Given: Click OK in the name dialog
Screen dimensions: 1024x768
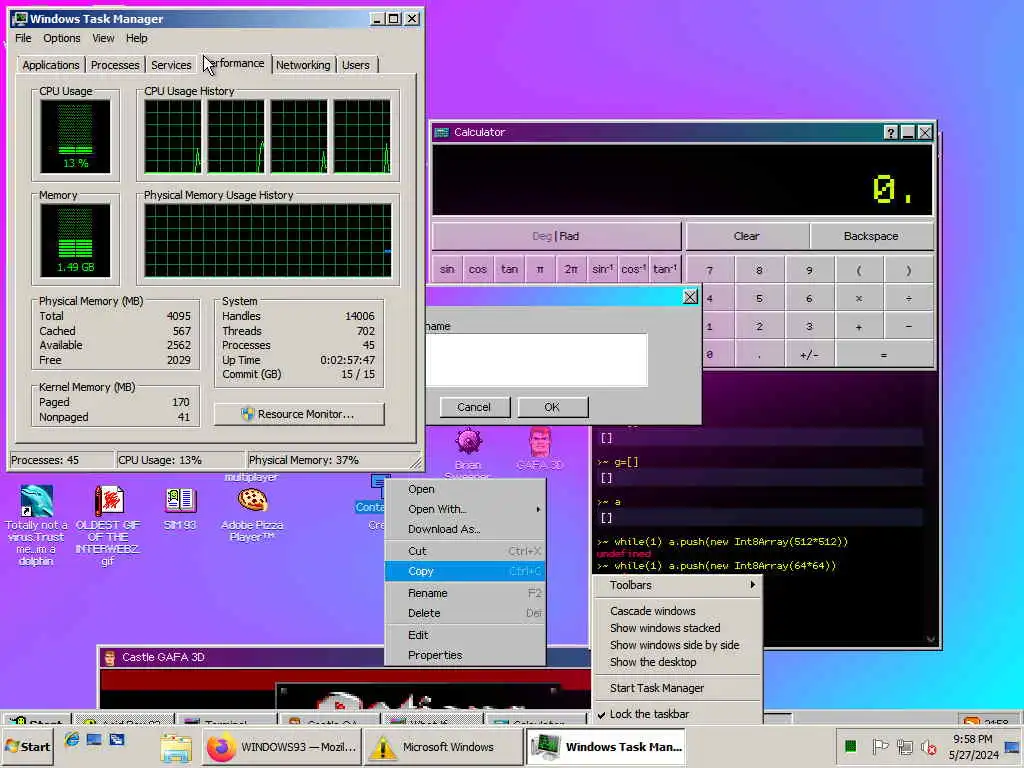Looking at the screenshot, I should coord(552,408).
